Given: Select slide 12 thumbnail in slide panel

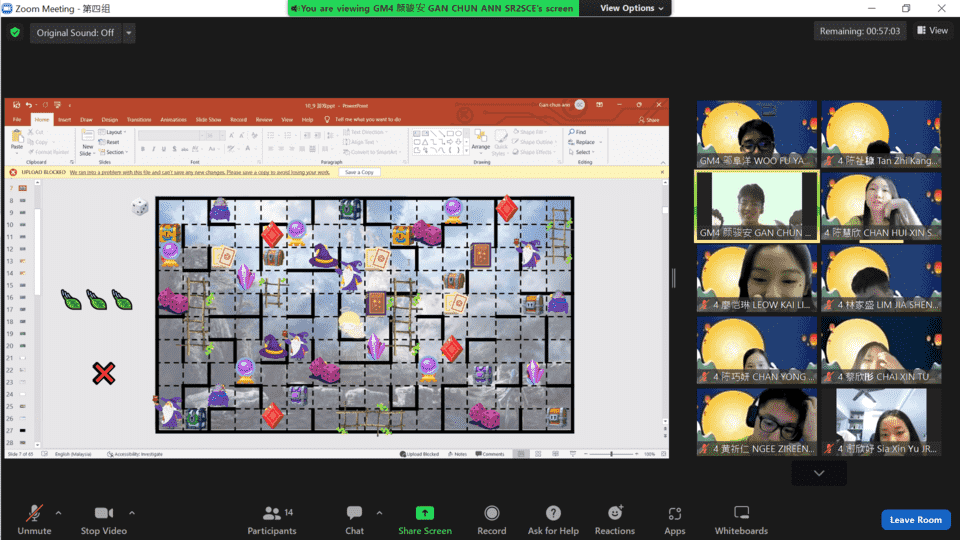Looking at the screenshot, I should pyautogui.click(x=23, y=249).
